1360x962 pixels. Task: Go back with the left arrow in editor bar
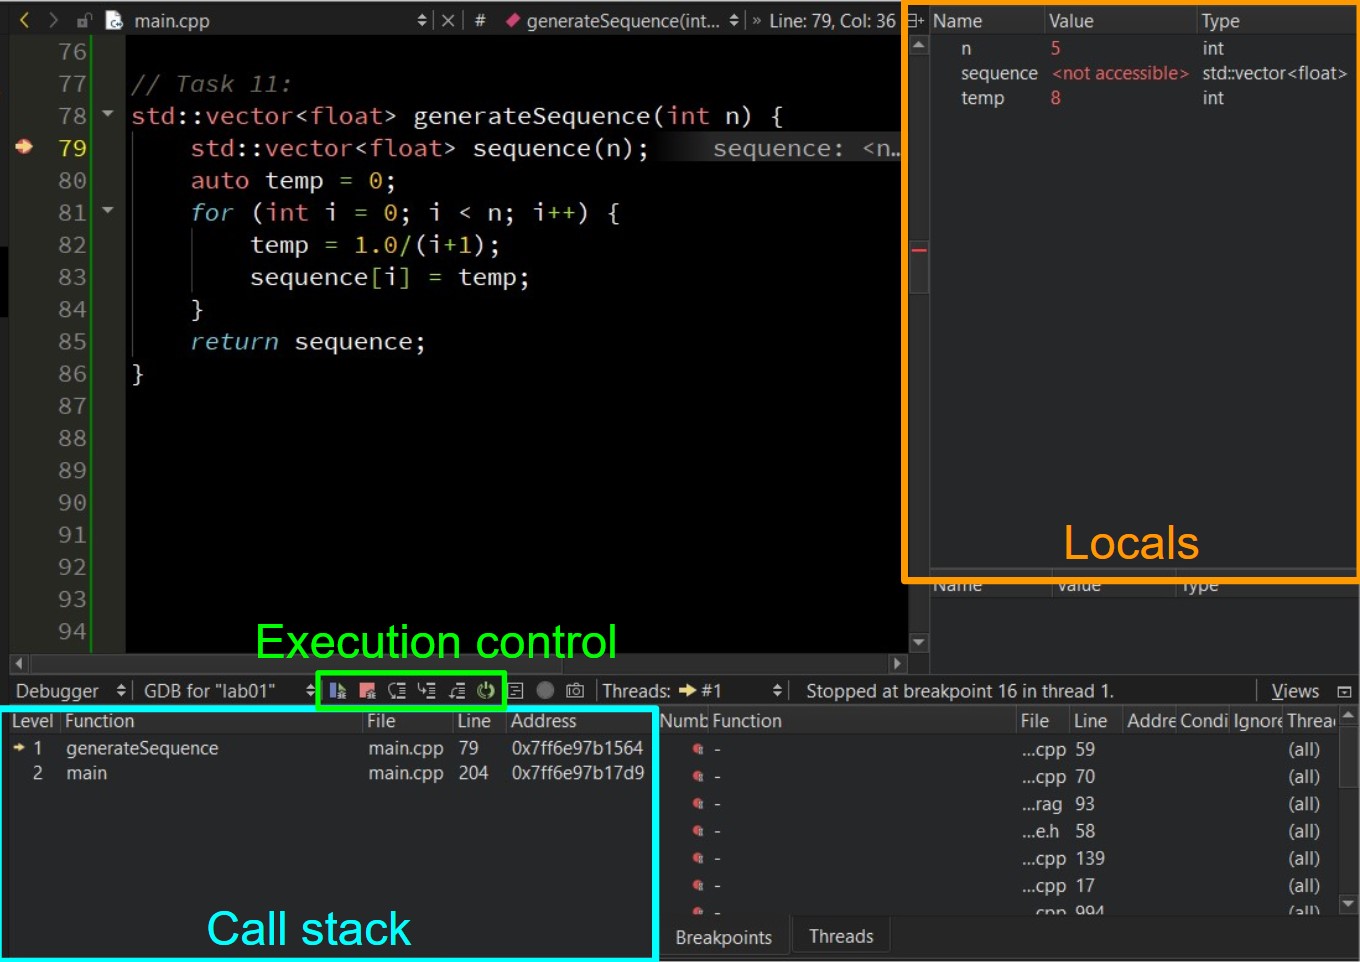point(25,20)
